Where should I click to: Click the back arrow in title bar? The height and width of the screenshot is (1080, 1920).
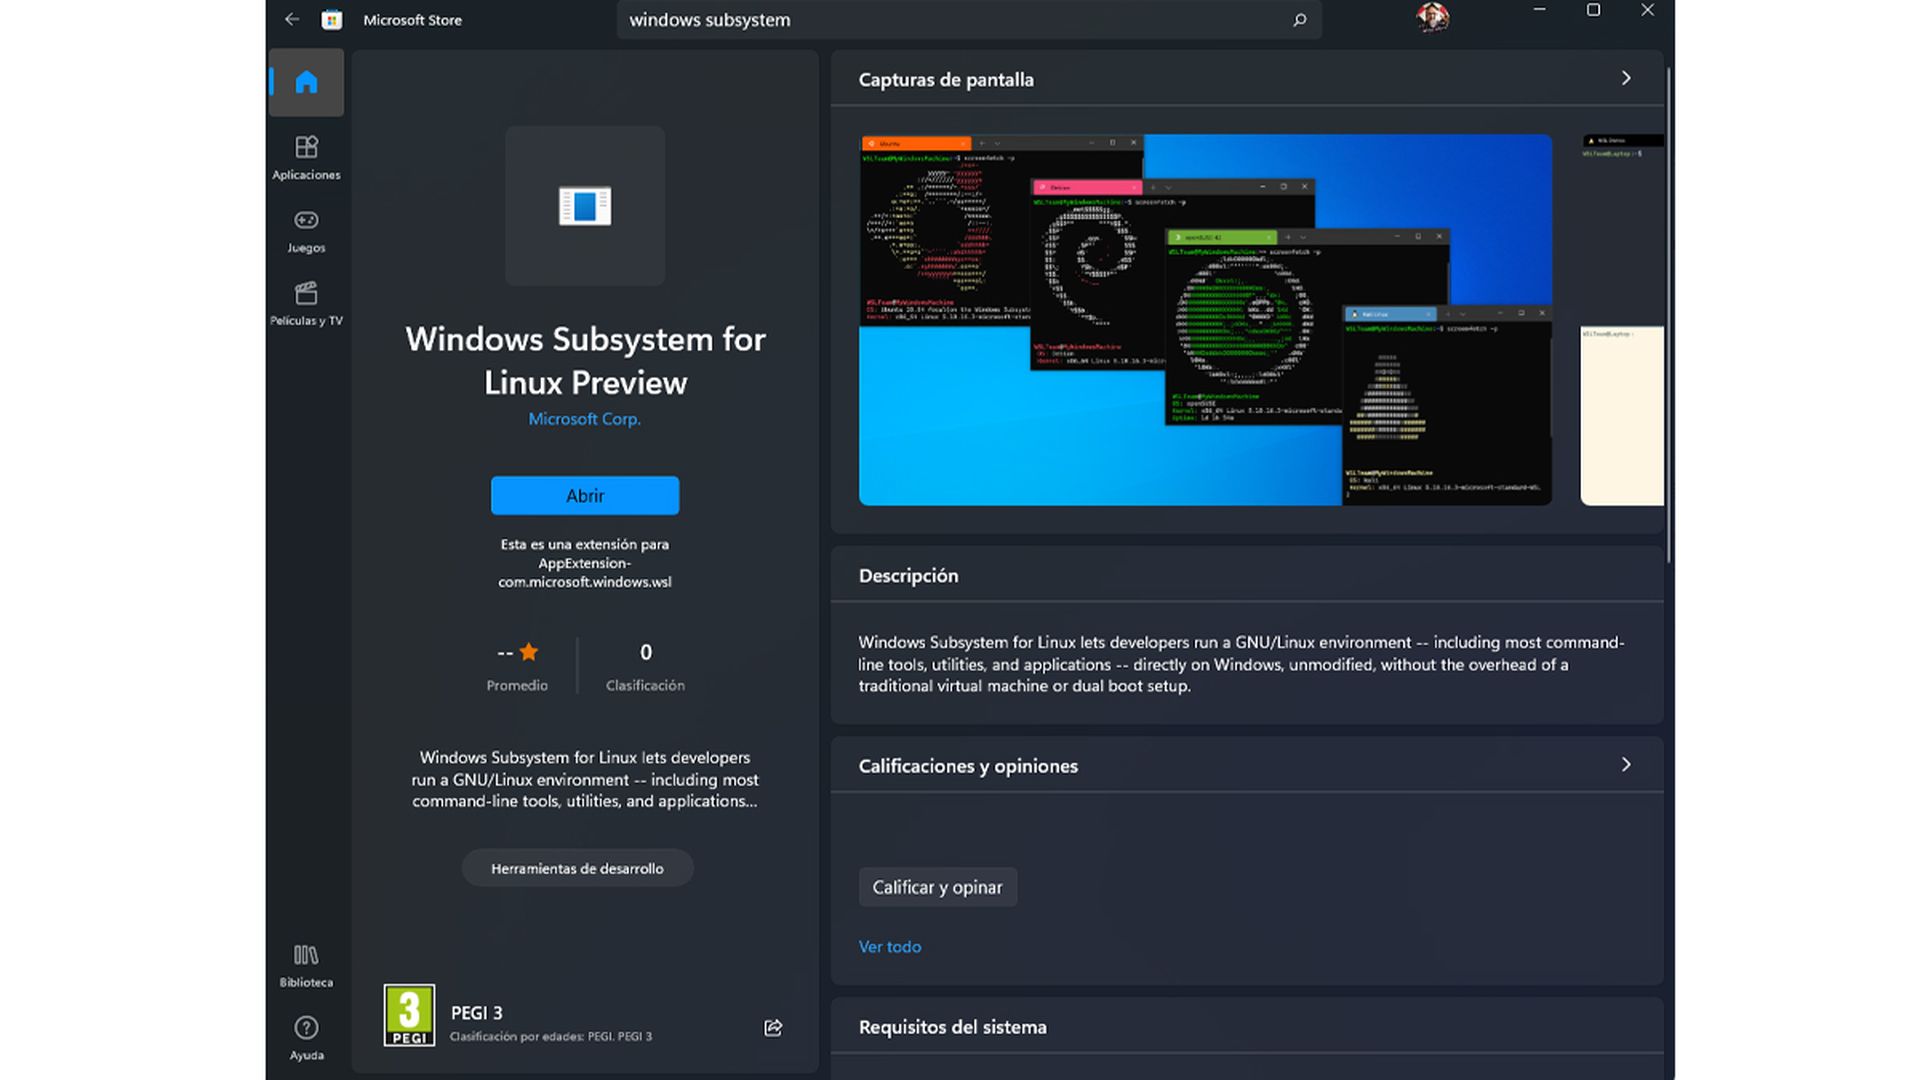(x=292, y=19)
